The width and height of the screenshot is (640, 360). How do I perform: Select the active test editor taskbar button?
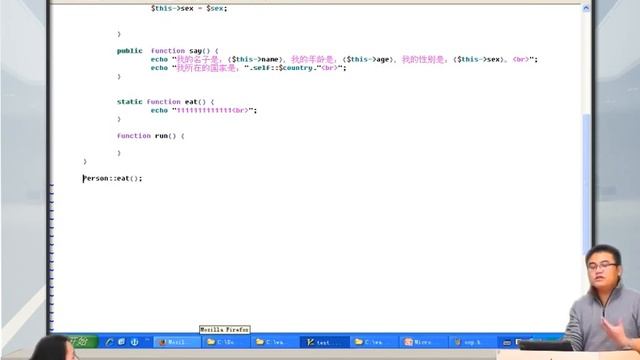(x=324, y=342)
